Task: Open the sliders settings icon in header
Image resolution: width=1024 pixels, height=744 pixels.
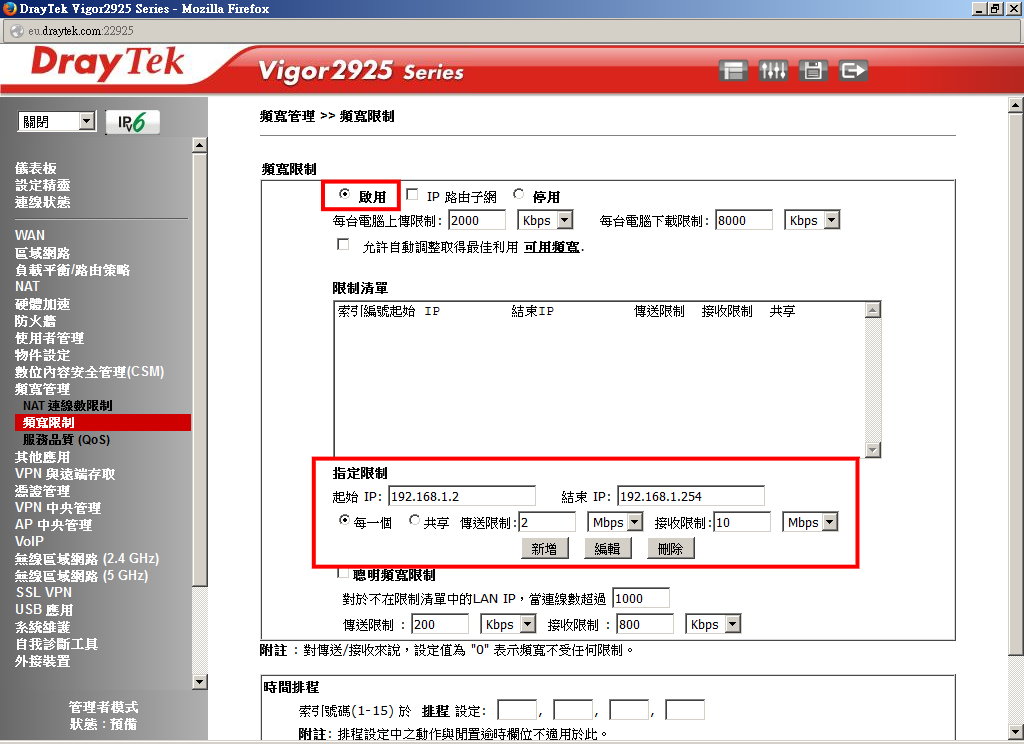Action: (x=773, y=71)
